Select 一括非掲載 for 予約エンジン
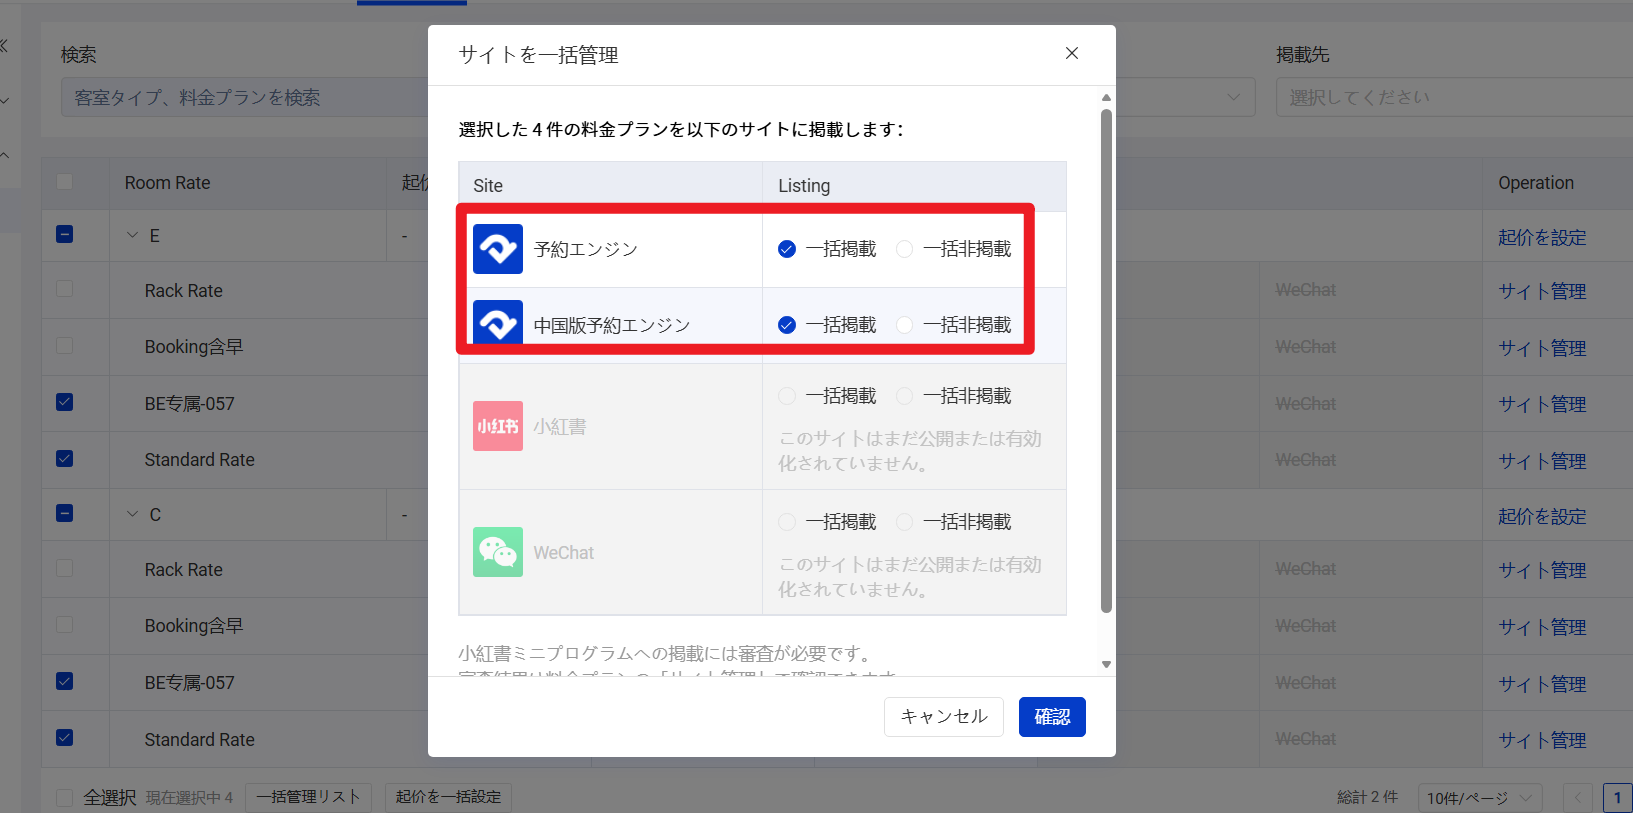The height and width of the screenshot is (813, 1633). coord(904,249)
